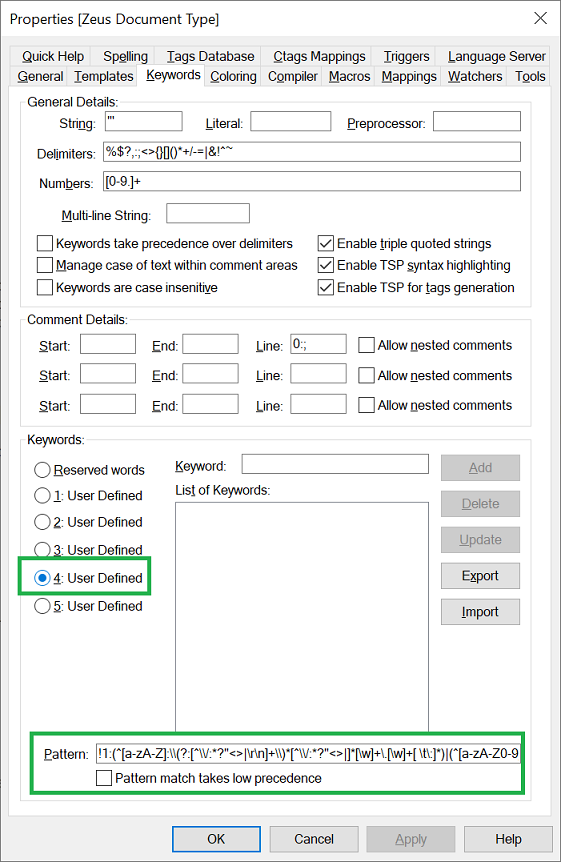Switch to the Tools tab
Image resolution: width=561 pixels, height=862 pixels.
530,76
